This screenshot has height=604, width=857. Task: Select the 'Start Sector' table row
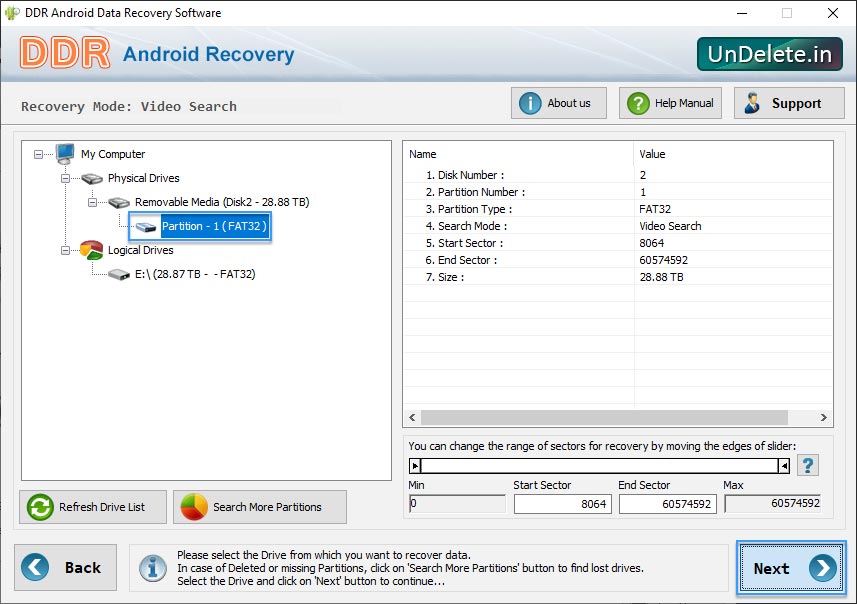tap(618, 243)
